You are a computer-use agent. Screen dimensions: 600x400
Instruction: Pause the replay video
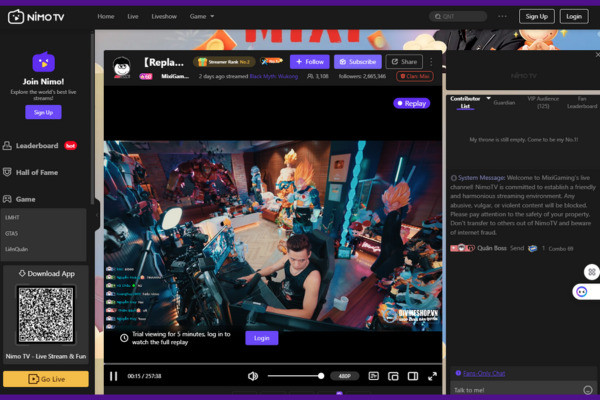(x=114, y=376)
